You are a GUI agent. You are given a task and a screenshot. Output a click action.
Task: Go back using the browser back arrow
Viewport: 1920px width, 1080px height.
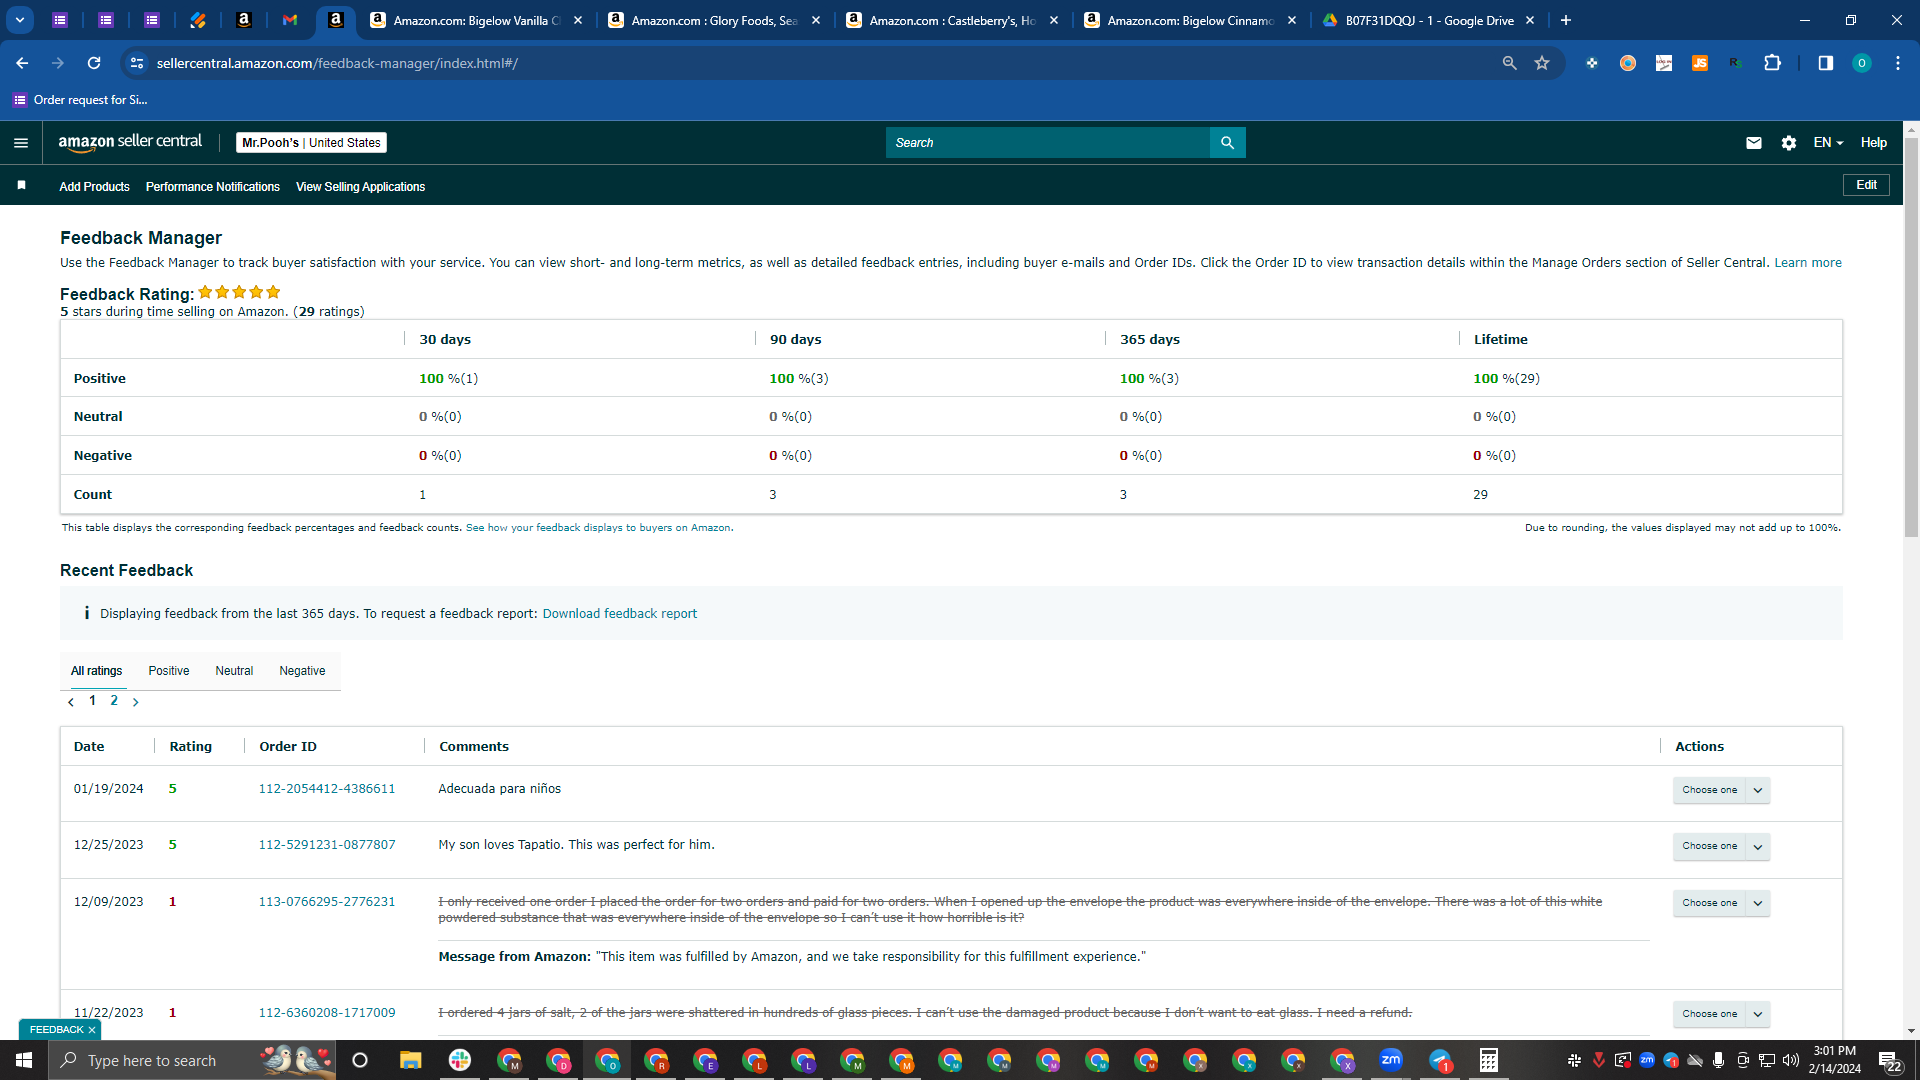coord(22,63)
